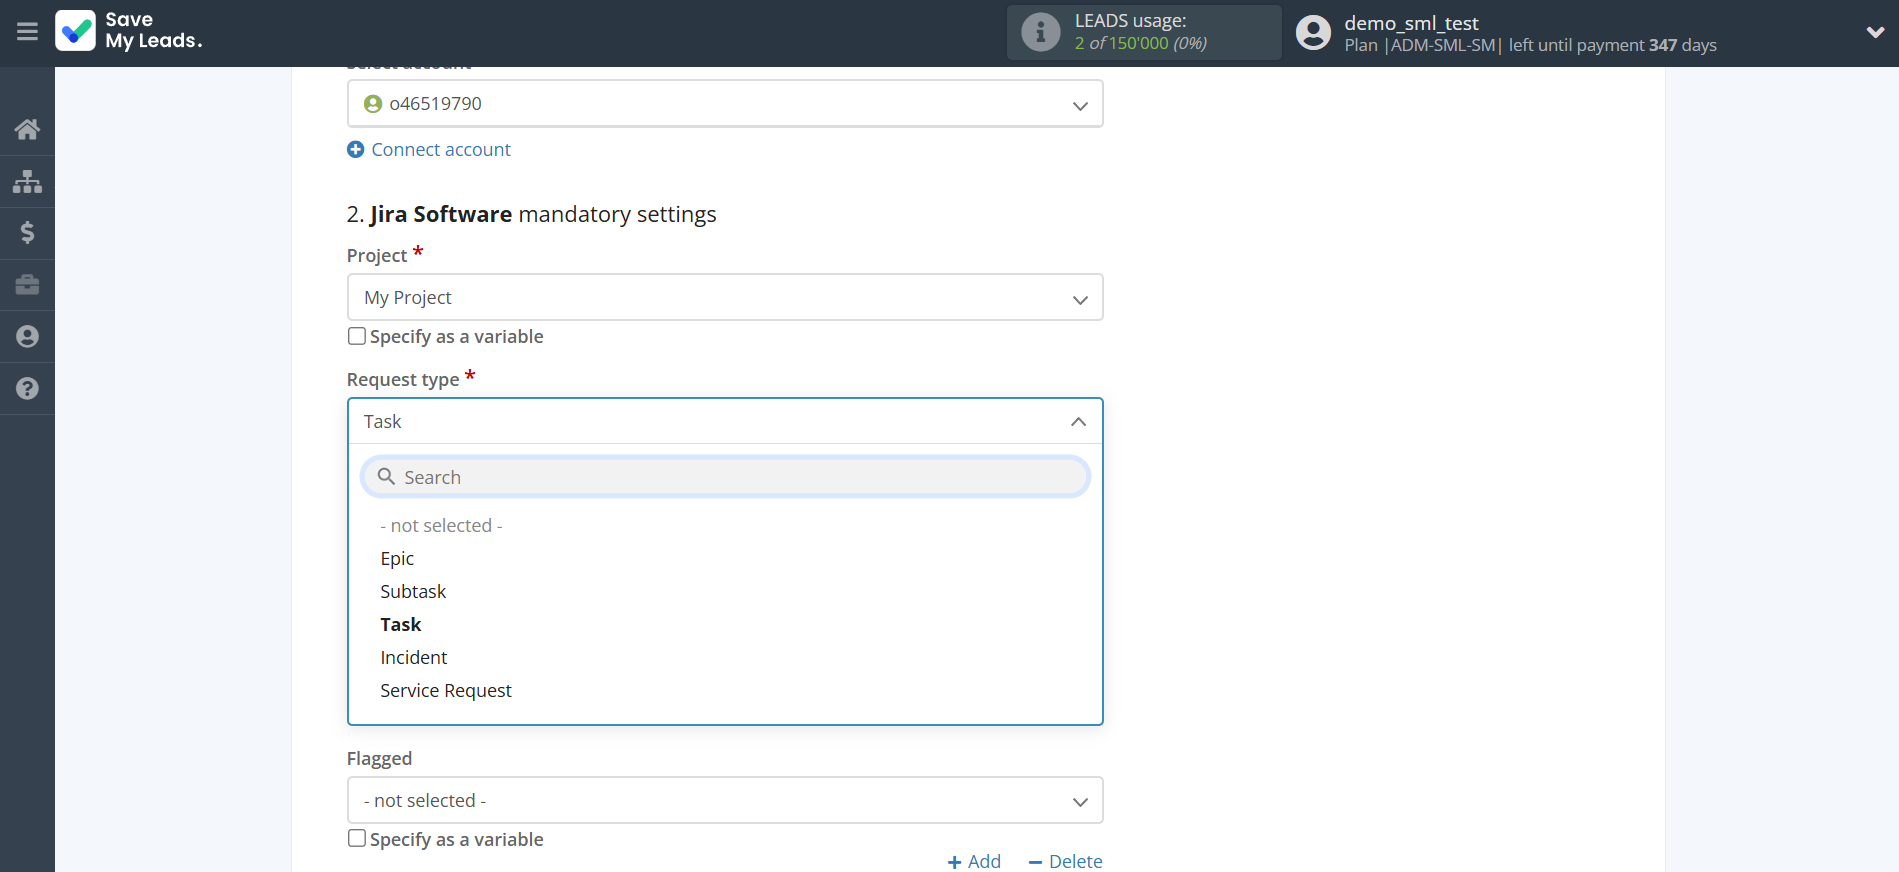Viewport: 1899px width, 872px height.
Task: Enable Specify as a variable under Project
Action: pos(357,336)
